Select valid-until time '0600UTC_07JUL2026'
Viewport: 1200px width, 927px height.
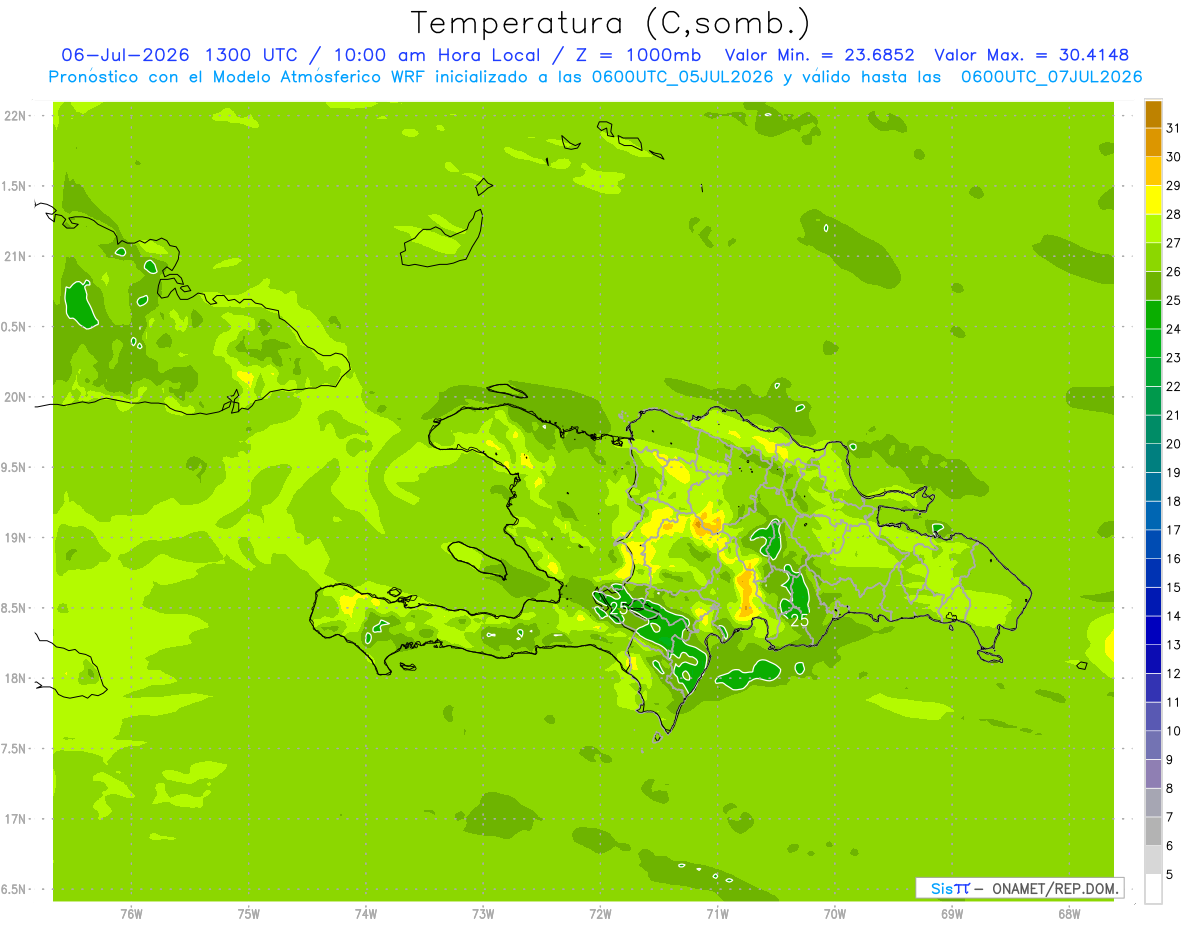pos(1052,77)
